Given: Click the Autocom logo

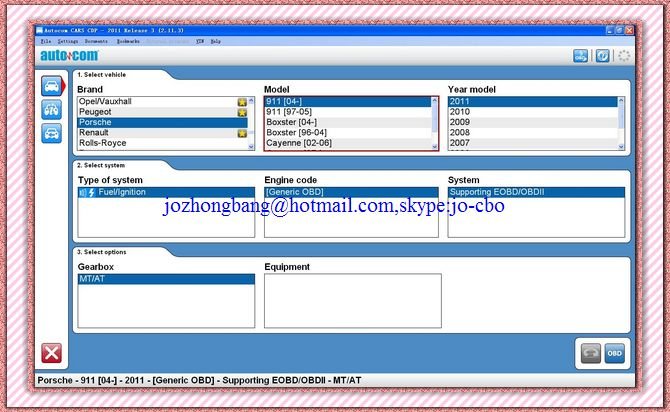Looking at the screenshot, I should tap(69, 56).
